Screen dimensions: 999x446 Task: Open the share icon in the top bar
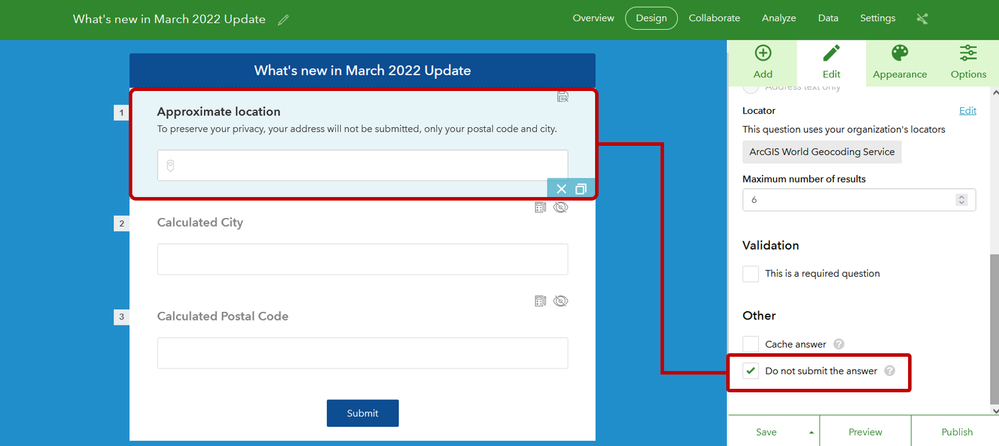tap(922, 18)
